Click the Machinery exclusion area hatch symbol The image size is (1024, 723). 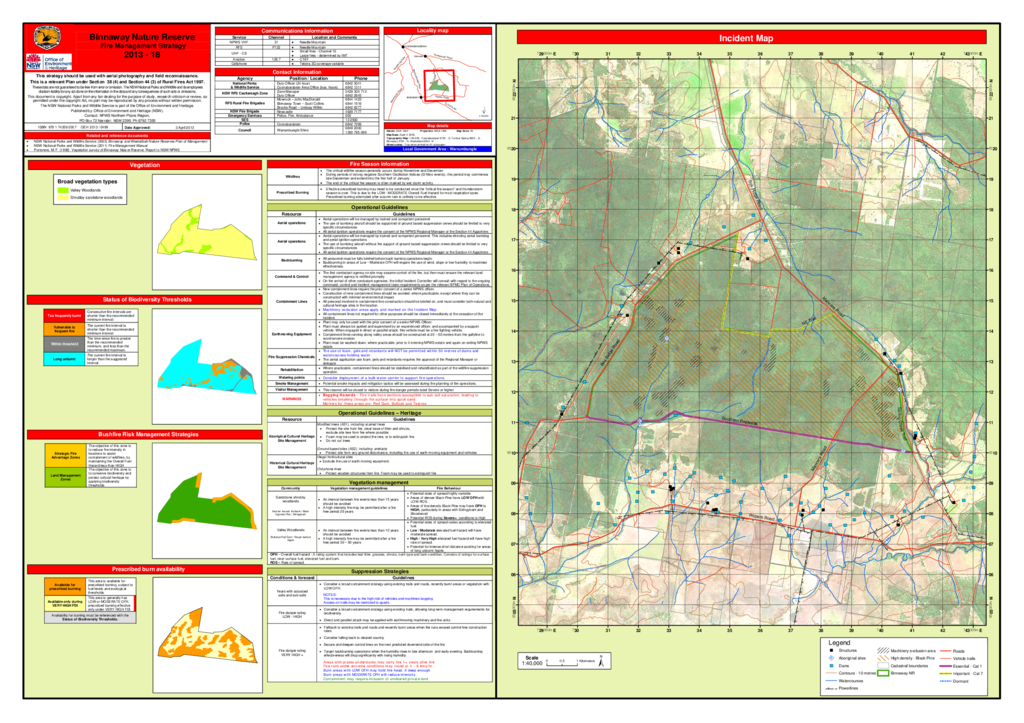[883, 651]
